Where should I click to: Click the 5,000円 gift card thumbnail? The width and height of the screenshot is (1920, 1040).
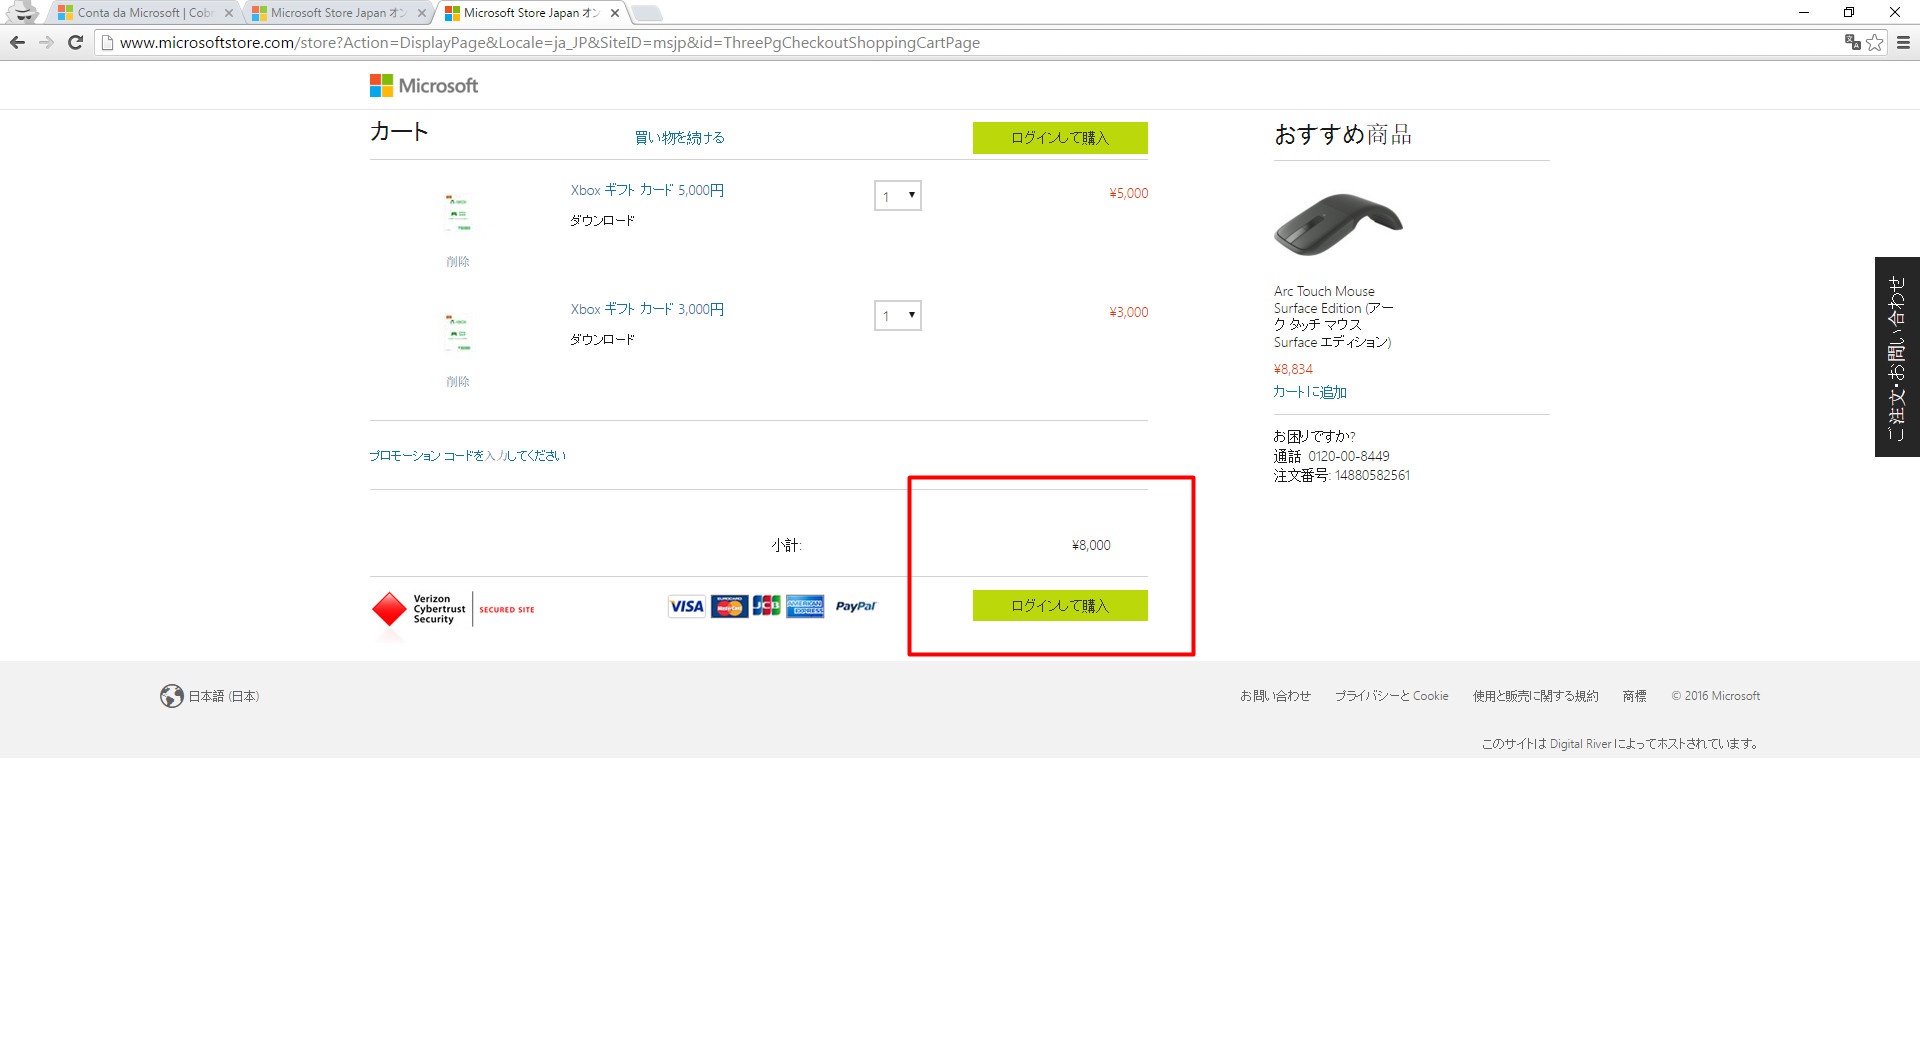458,213
